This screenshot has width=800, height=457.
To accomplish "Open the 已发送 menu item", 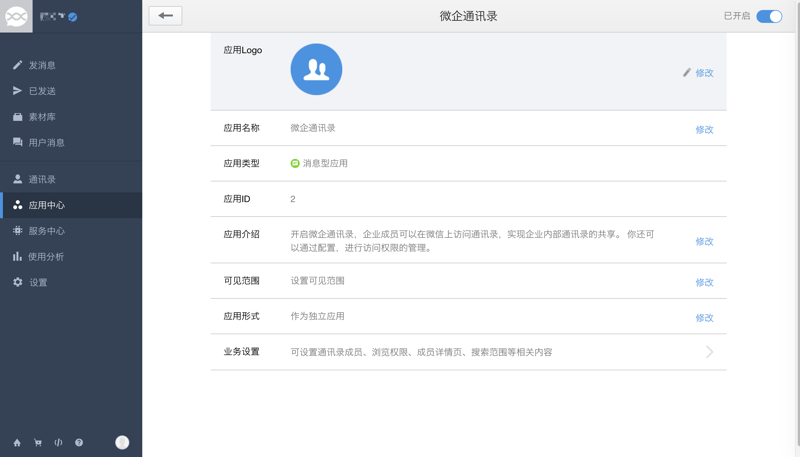I will point(71,91).
